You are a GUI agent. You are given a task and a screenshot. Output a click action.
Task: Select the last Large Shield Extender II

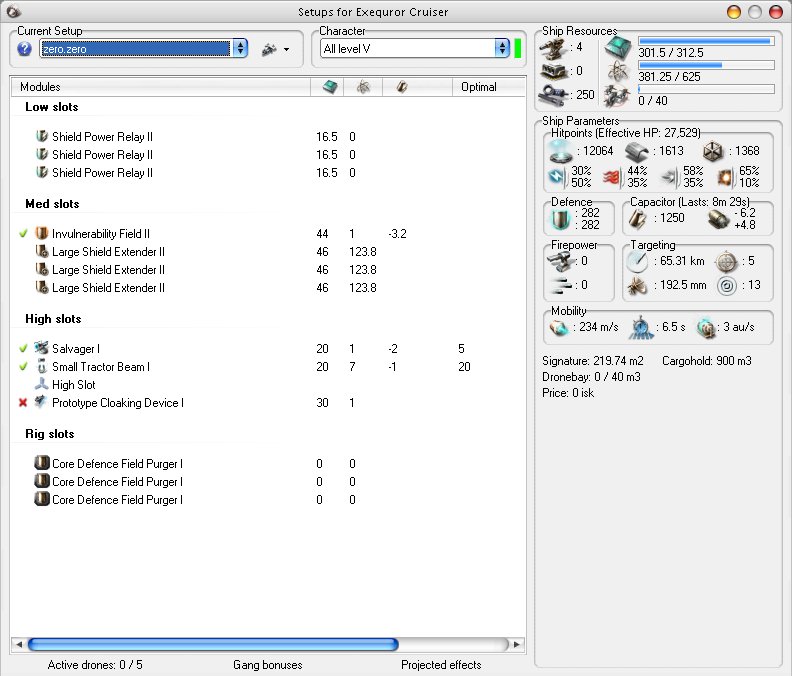coord(268,287)
